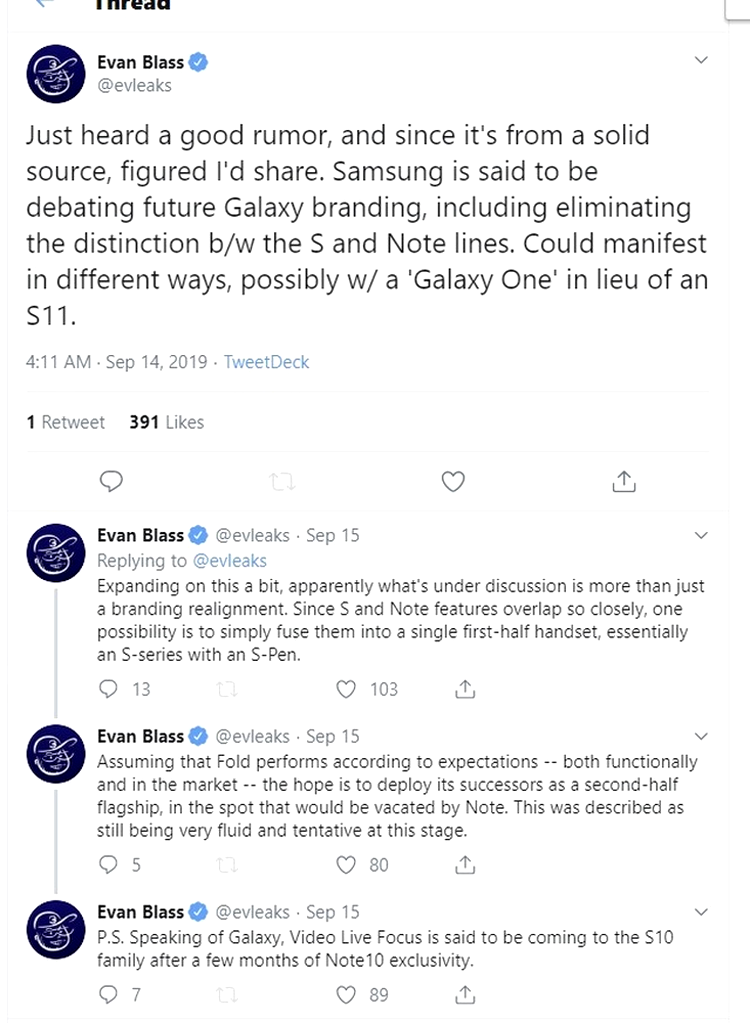Share the main tweet via the upload icon
This screenshot has width=750, height=1023.
624,481
